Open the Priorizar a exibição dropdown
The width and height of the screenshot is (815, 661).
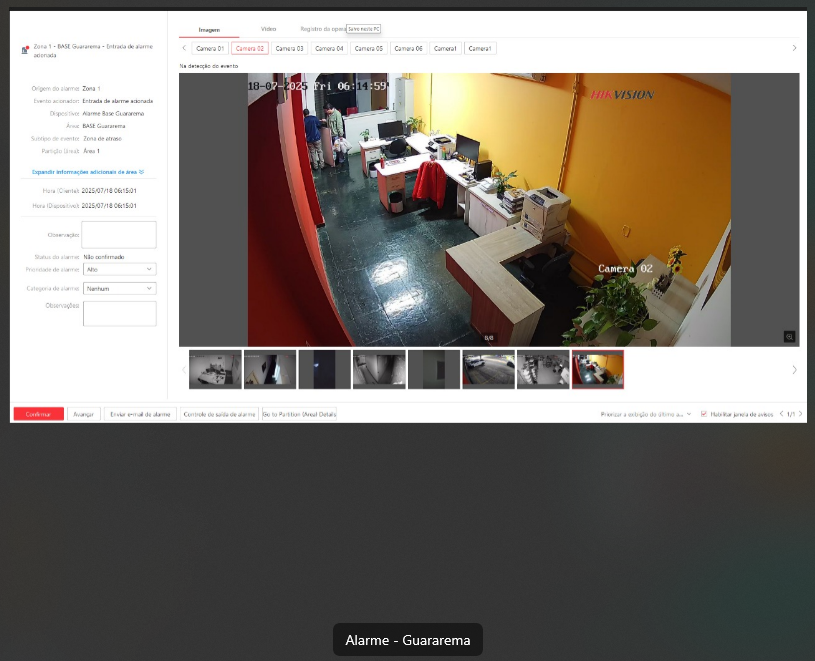pyautogui.click(x=645, y=413)
